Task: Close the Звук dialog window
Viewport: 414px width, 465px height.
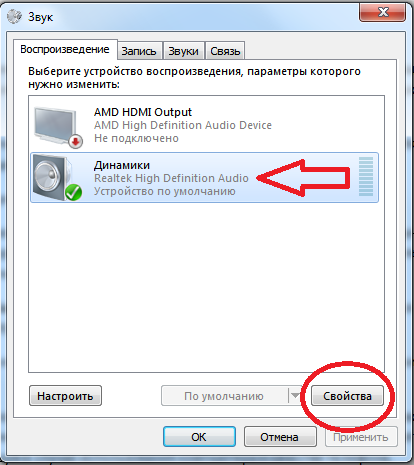Action: [383, 12]
